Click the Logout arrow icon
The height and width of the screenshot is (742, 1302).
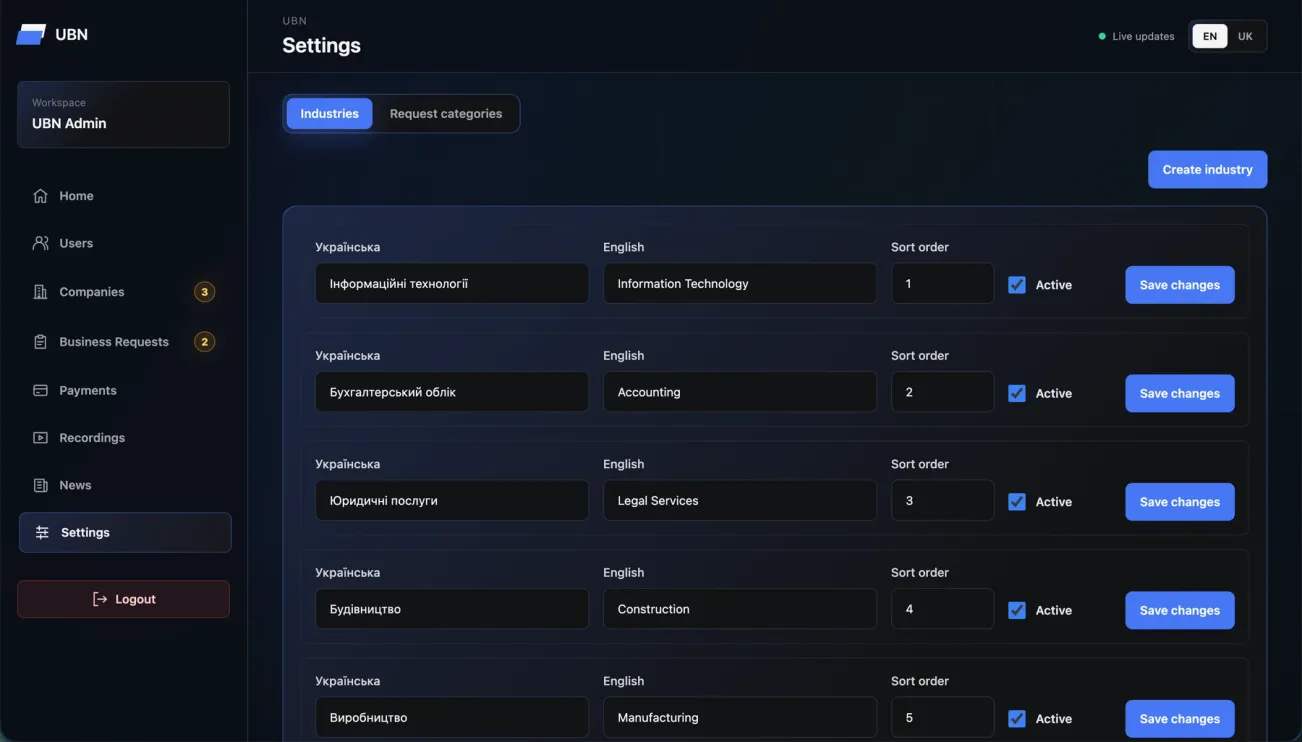click(x=100, y=599)
